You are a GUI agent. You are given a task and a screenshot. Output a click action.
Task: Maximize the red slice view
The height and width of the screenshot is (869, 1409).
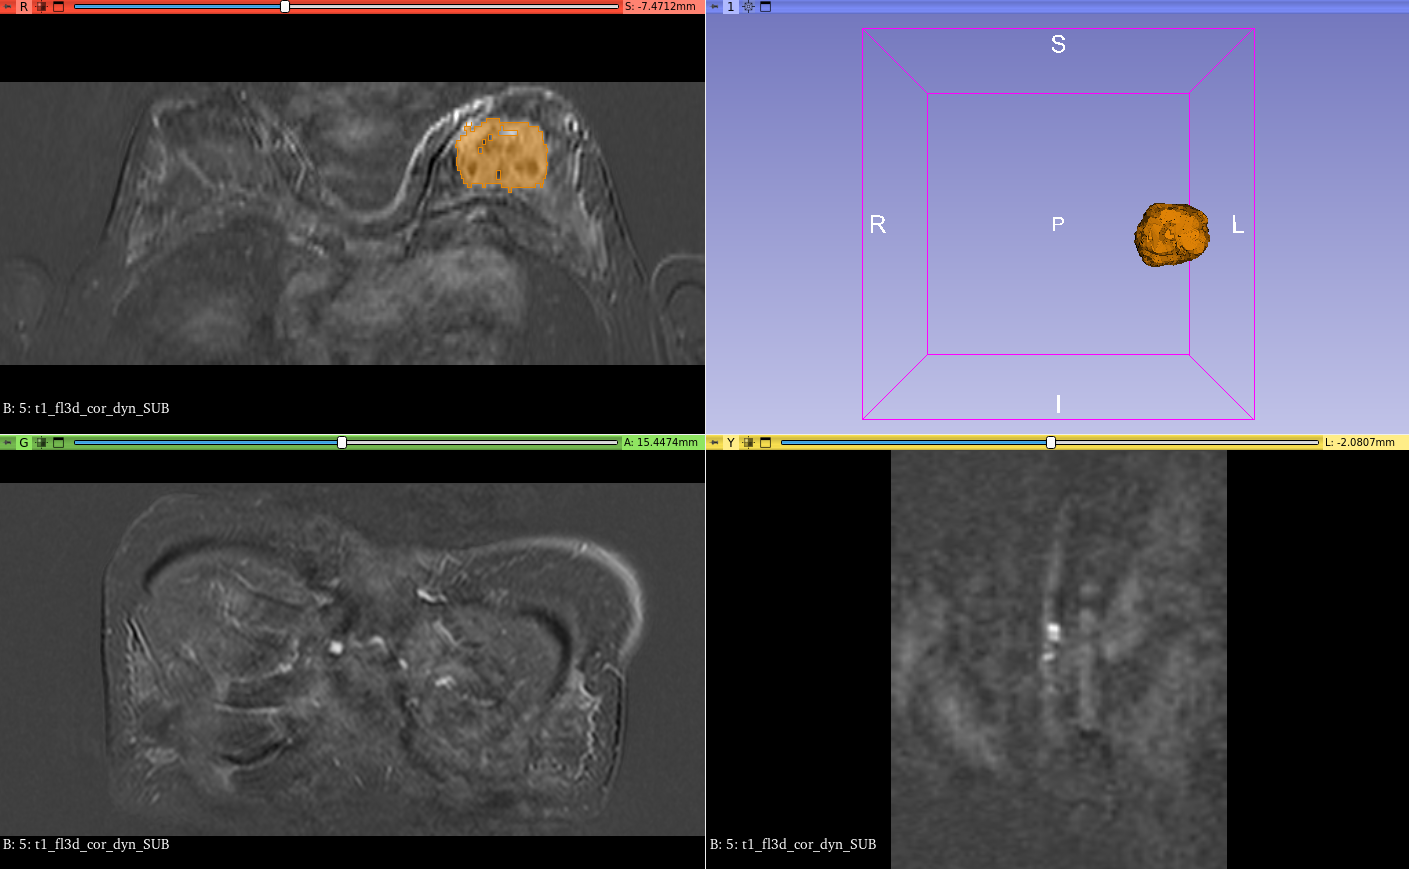(58, 6)
